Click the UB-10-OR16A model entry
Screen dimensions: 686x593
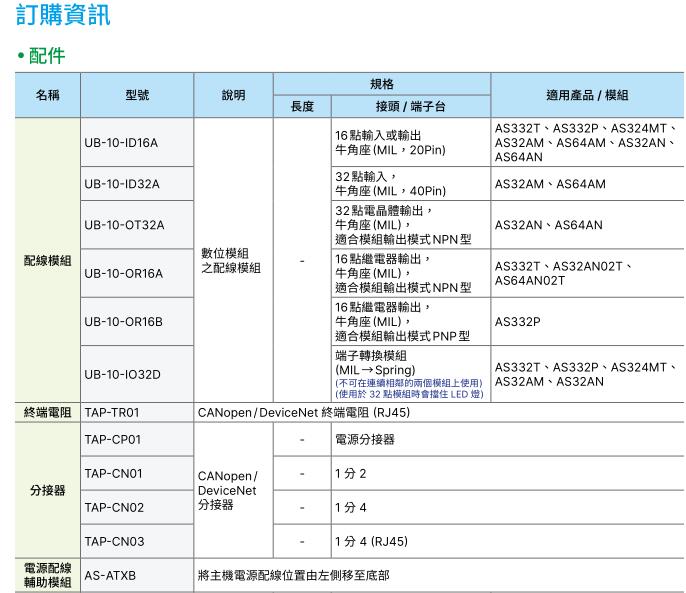click(124, 273)
